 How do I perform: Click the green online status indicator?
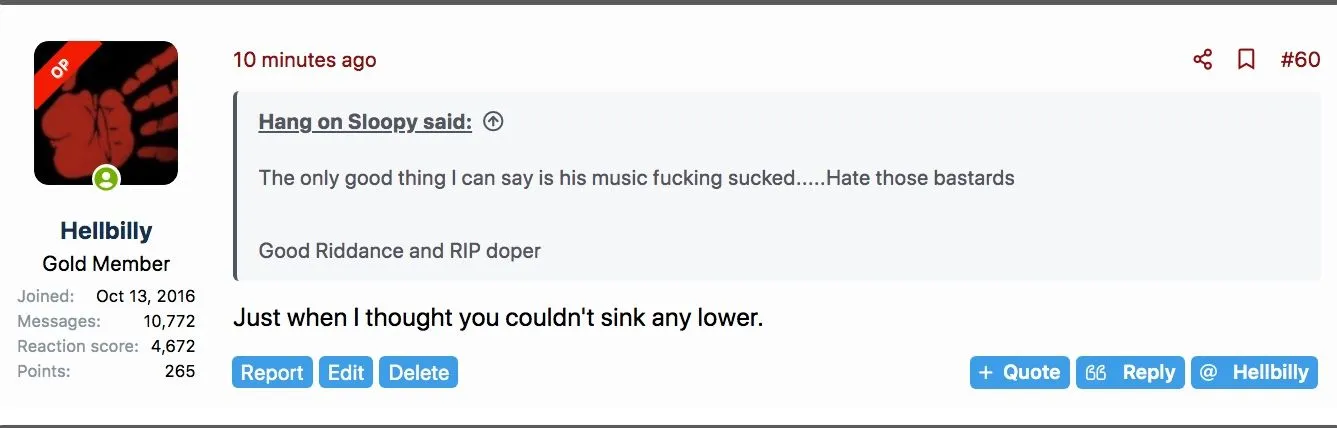click(x=106, y=179)
